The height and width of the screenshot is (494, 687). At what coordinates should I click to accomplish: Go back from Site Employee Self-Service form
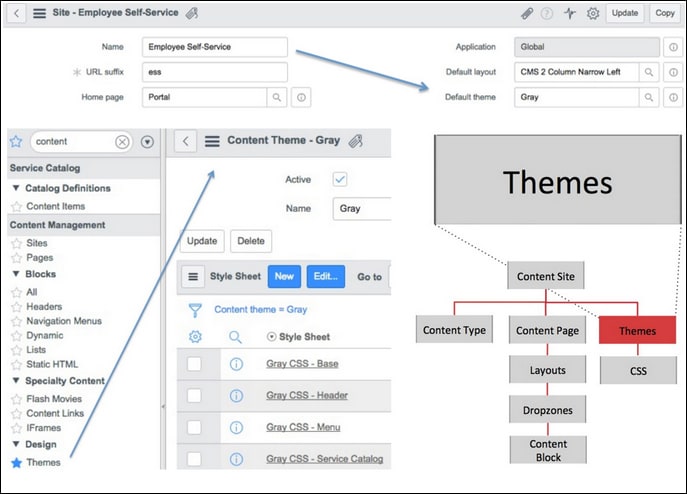16,13
